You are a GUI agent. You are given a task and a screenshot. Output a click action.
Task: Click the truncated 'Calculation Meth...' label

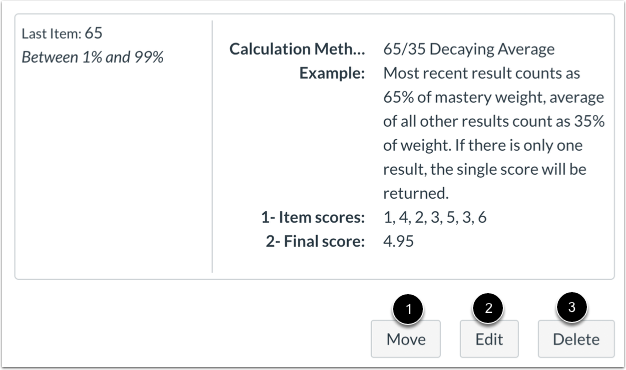pos(297,49)
